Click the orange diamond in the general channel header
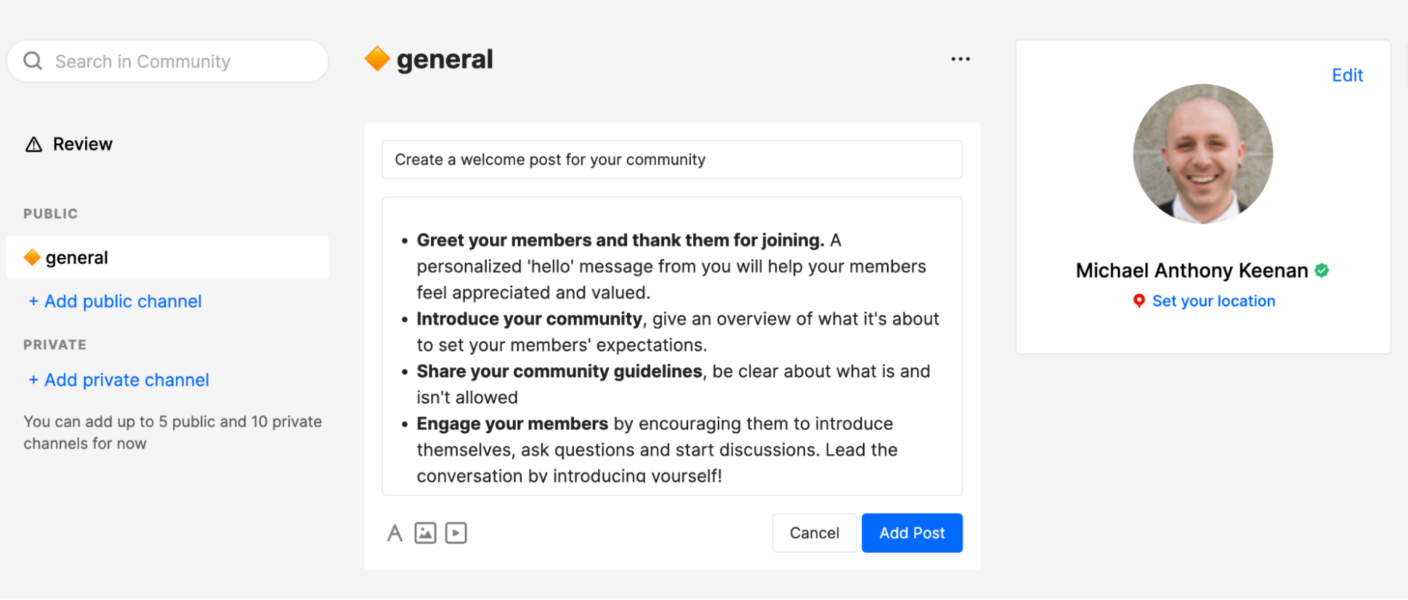1408x600 pixels. [x=376, y=58]
